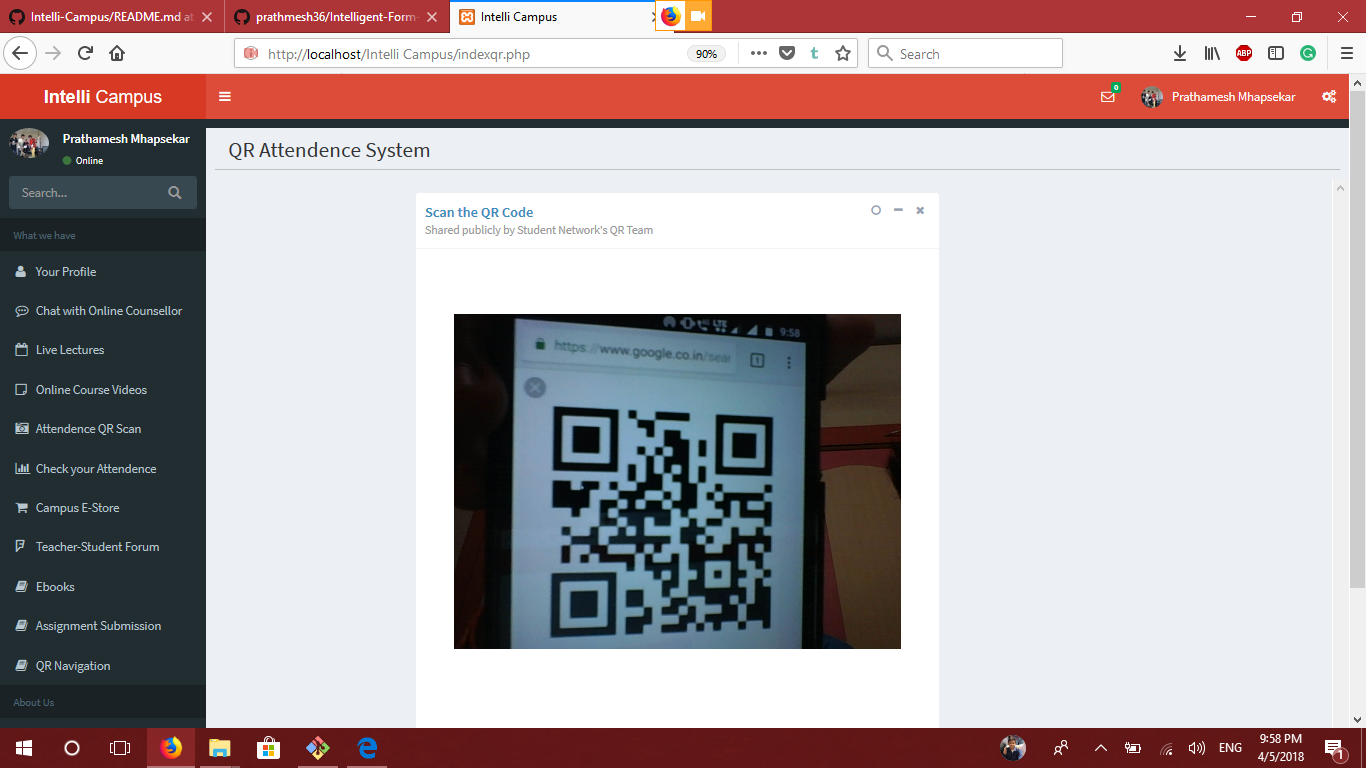Close the Intelli-Campus README.md tab
This screenshot has height=768, width=1366.
(207, 17)
